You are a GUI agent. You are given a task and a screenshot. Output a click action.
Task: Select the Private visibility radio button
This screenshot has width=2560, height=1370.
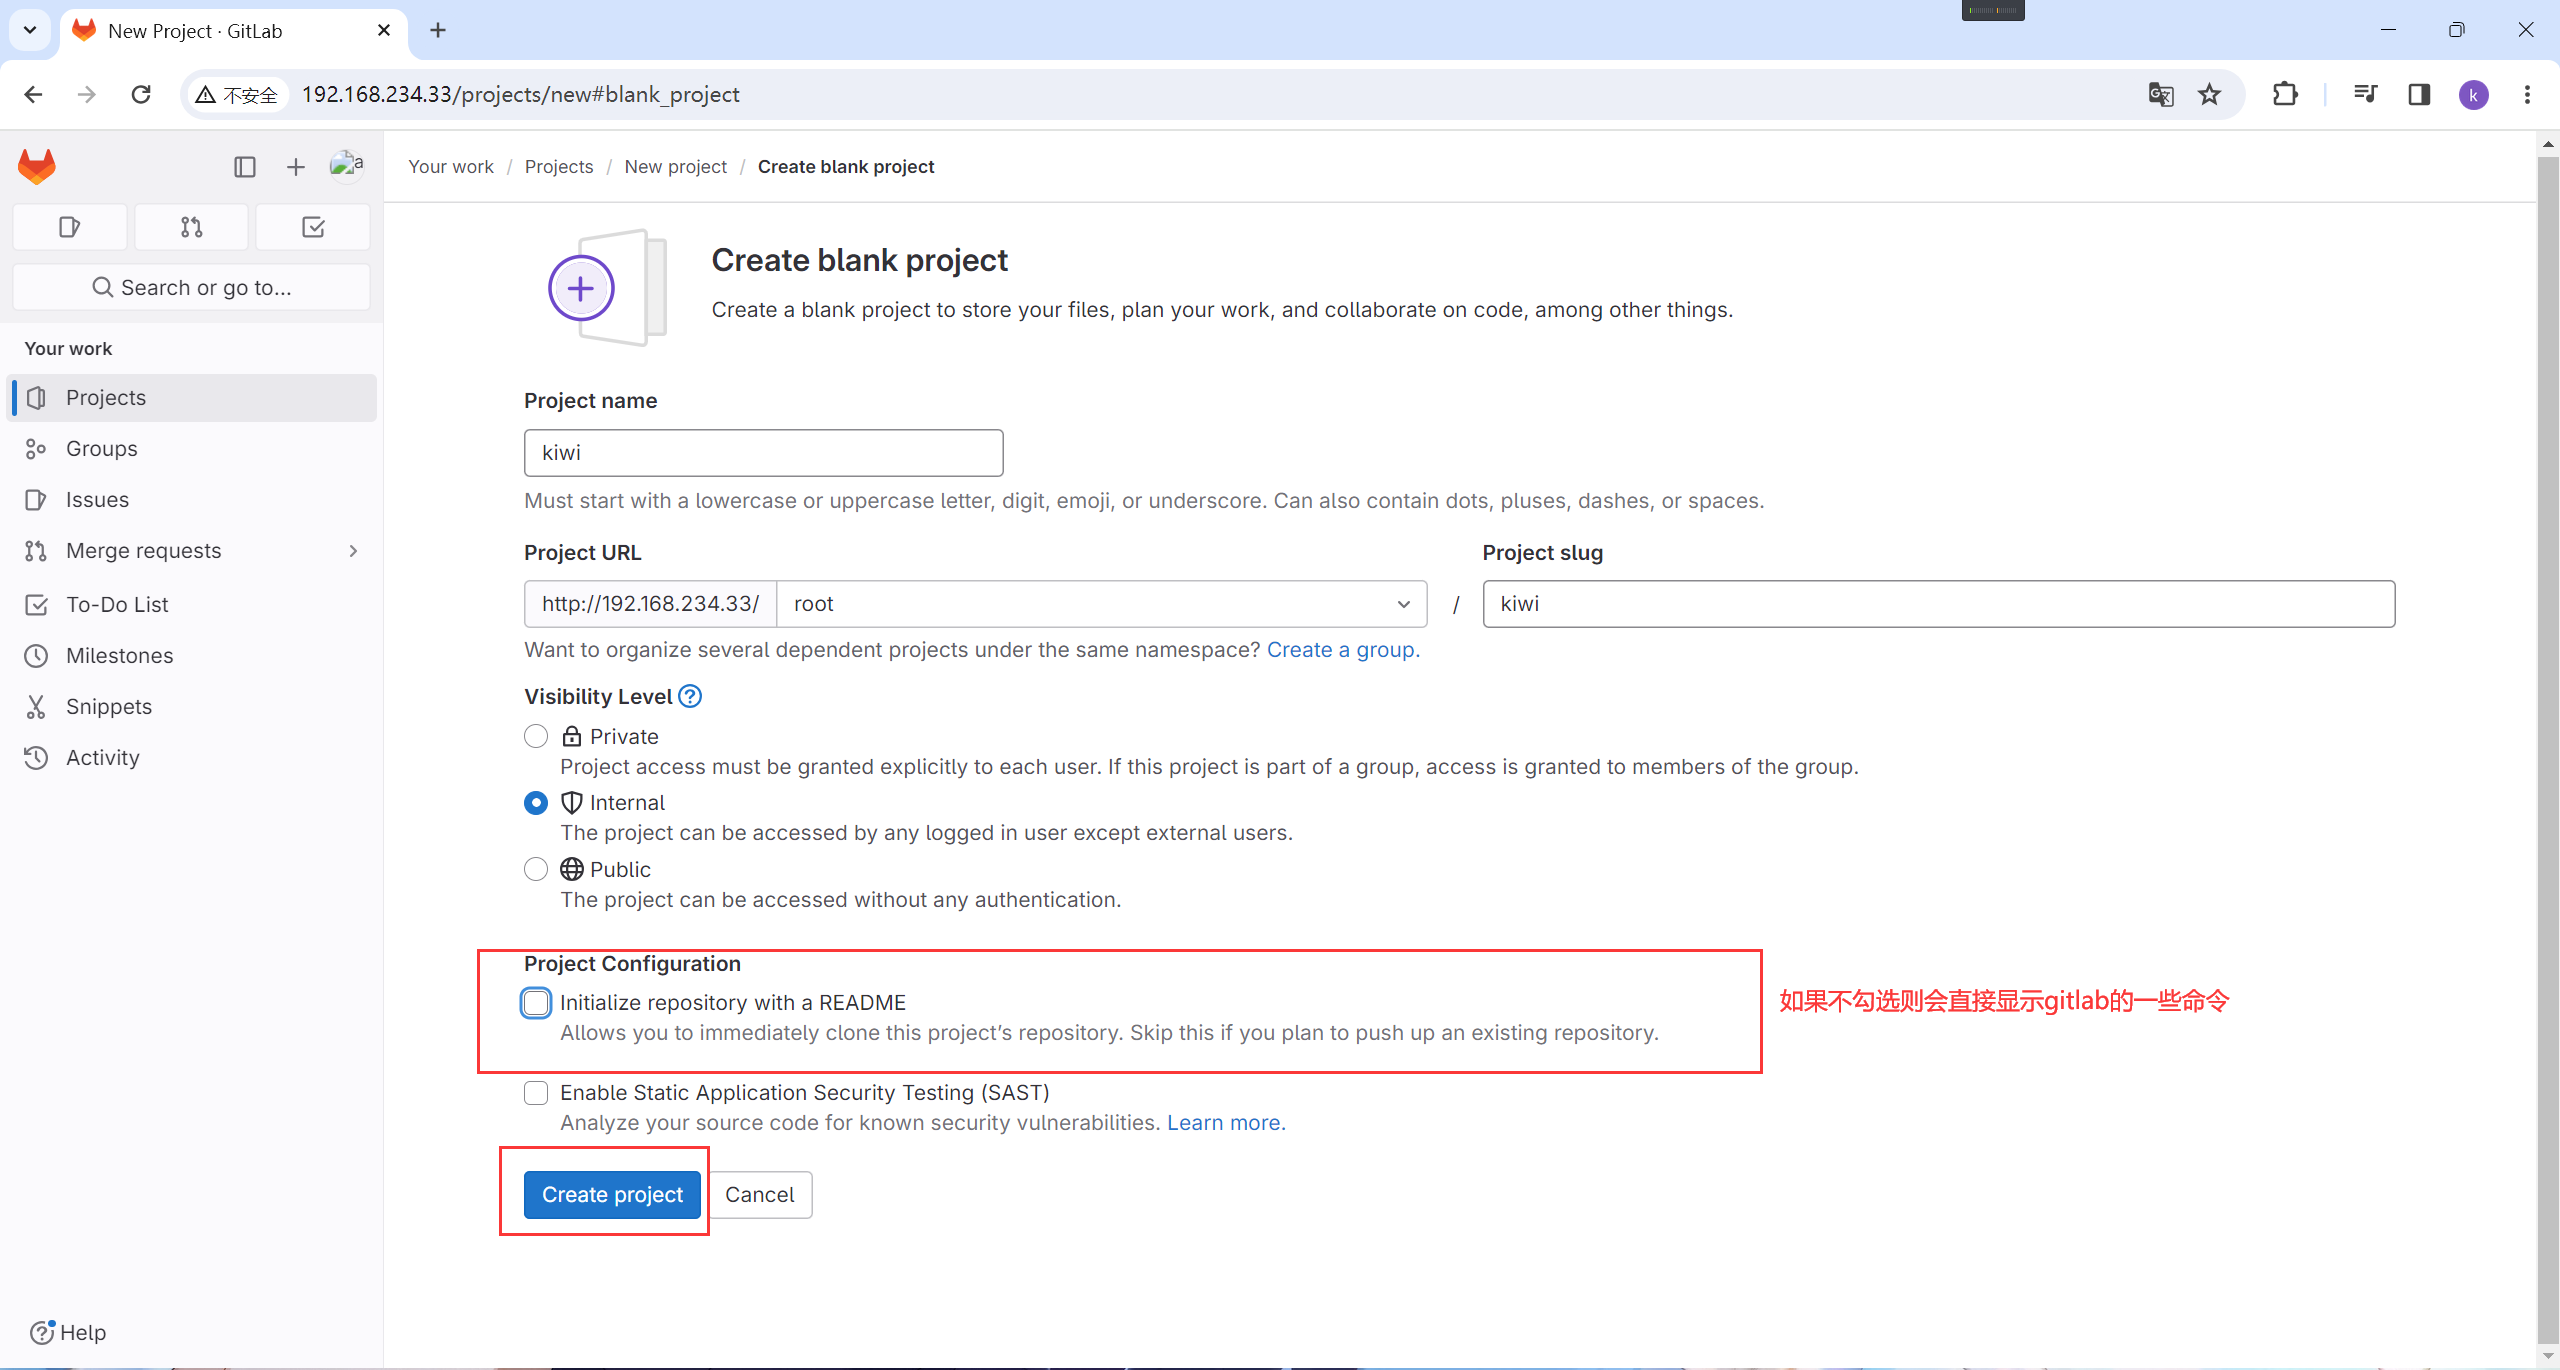click(536, 736)
